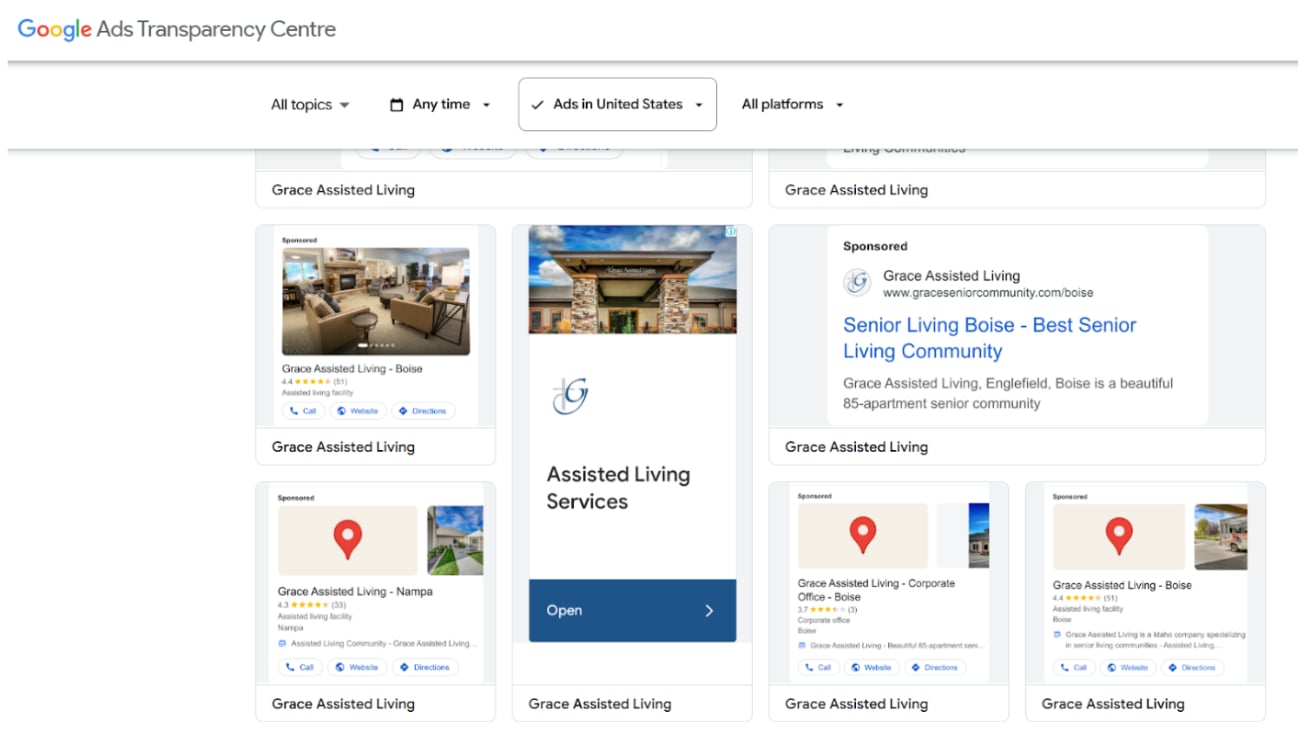
Task: Click the chevron arrow on the Open button
Action: [x=709, y=610]
